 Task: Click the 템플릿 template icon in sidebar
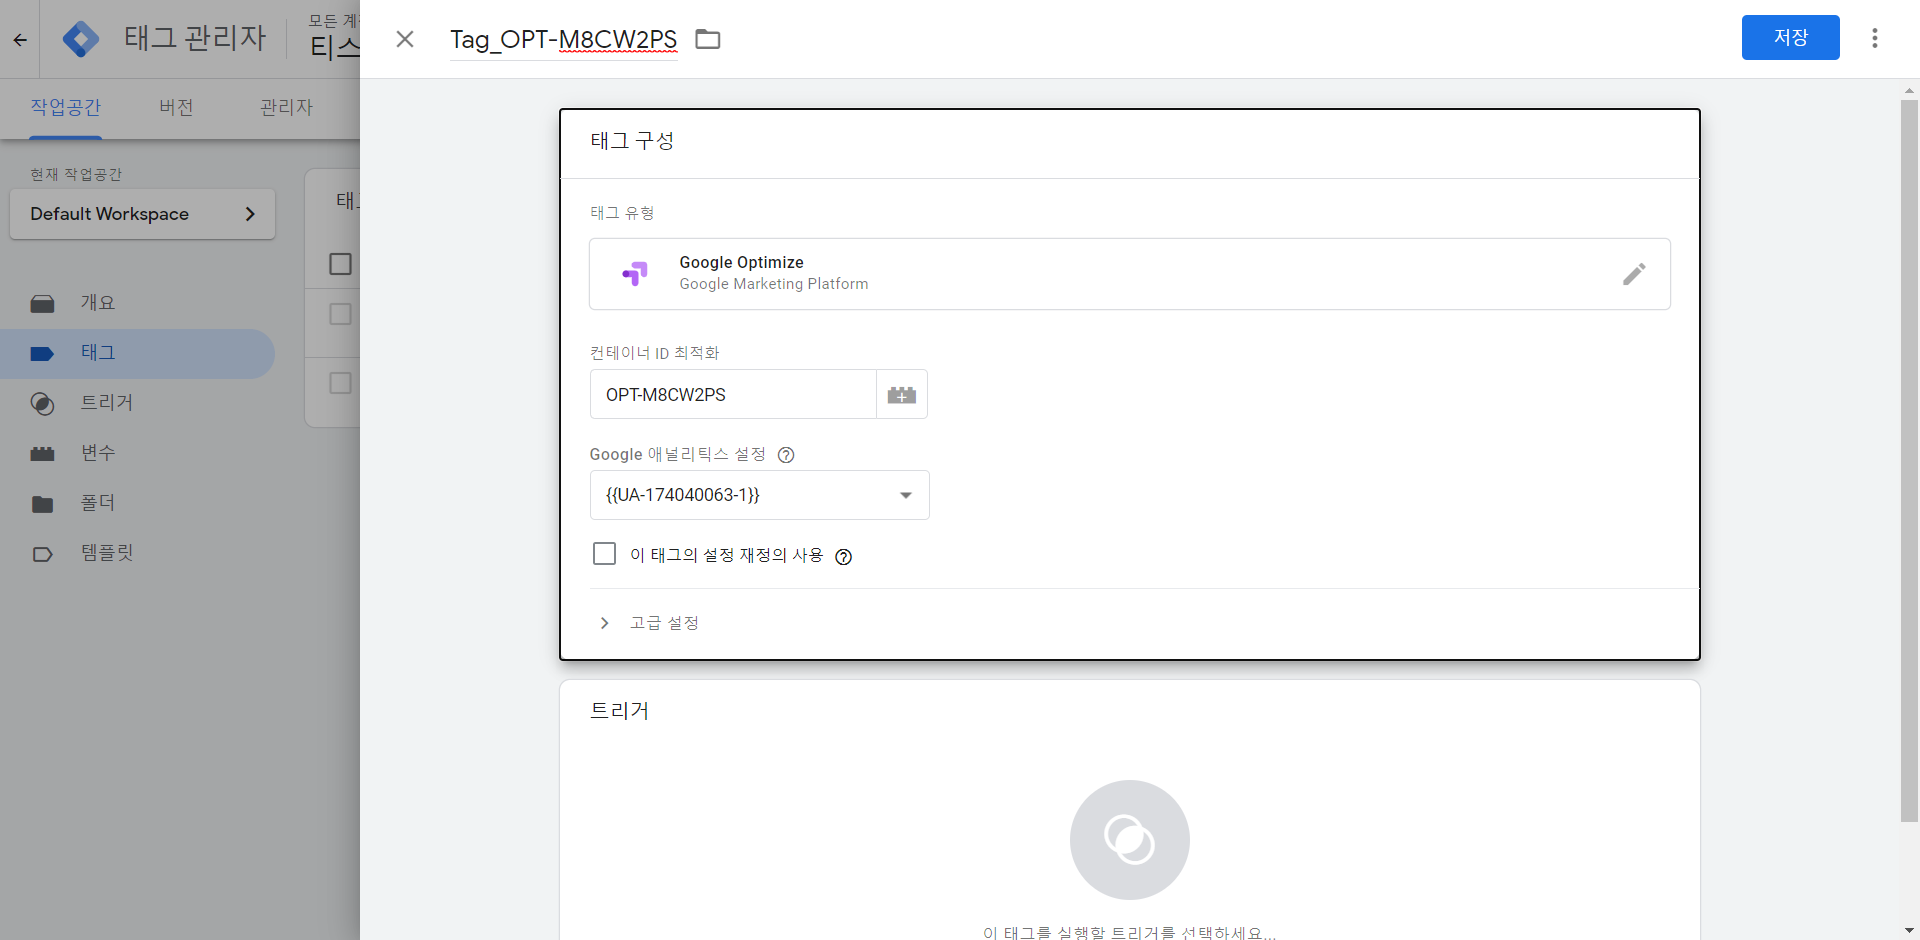(42, 554)
